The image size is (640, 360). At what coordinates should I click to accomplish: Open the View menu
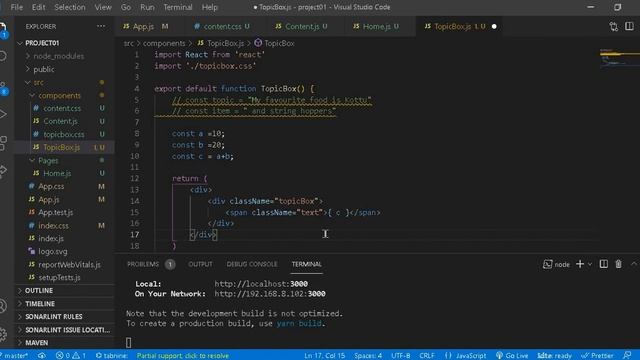103,7
